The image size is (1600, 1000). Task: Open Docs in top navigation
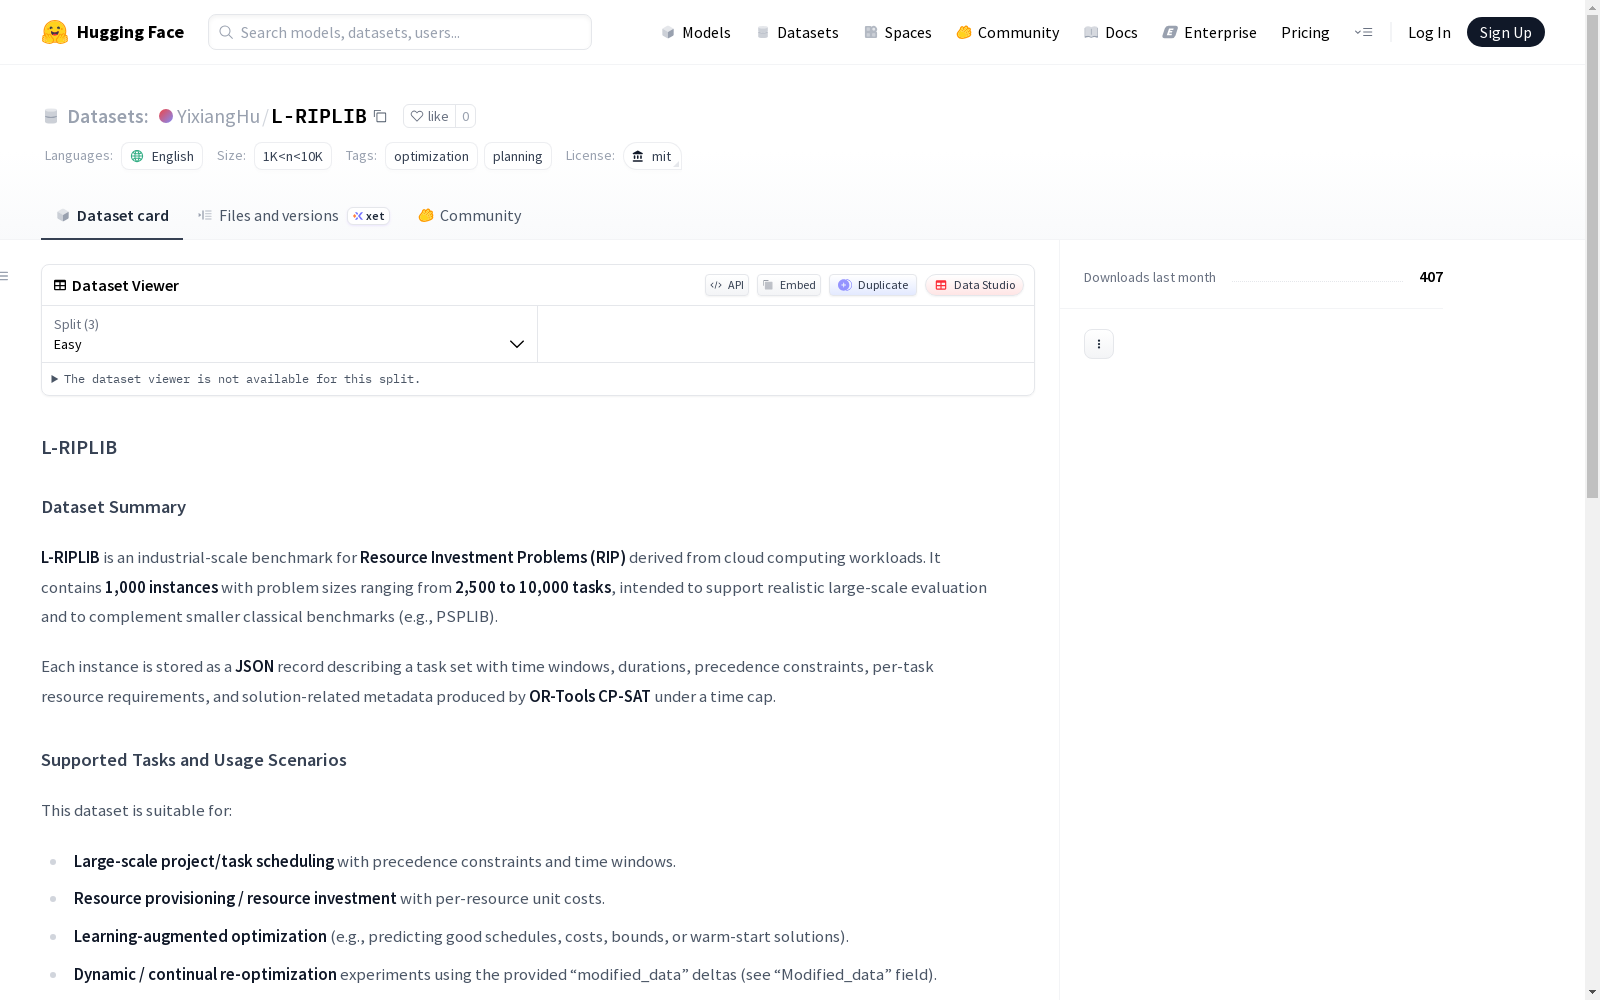coord(1111,32)
